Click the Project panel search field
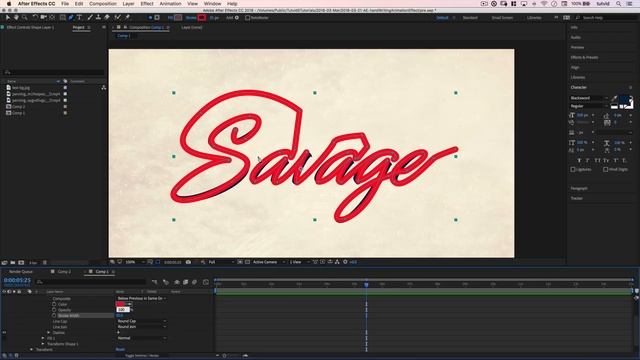 click(x=53, y=72)
